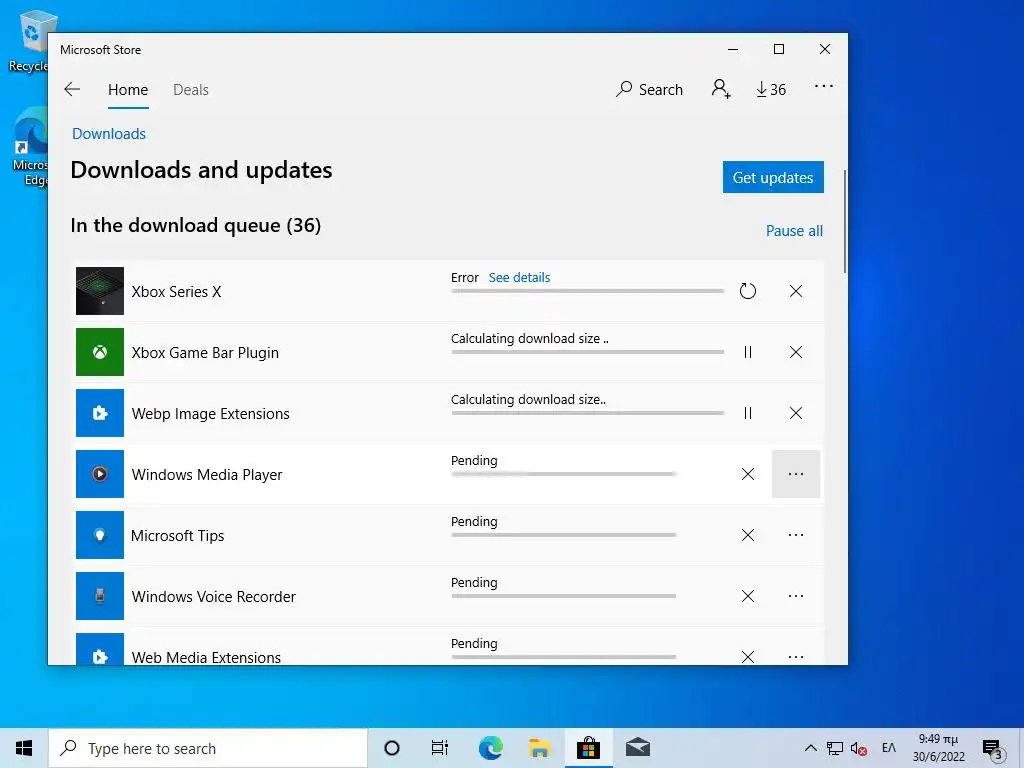Go back using the back arrow

tap(72, 89)
